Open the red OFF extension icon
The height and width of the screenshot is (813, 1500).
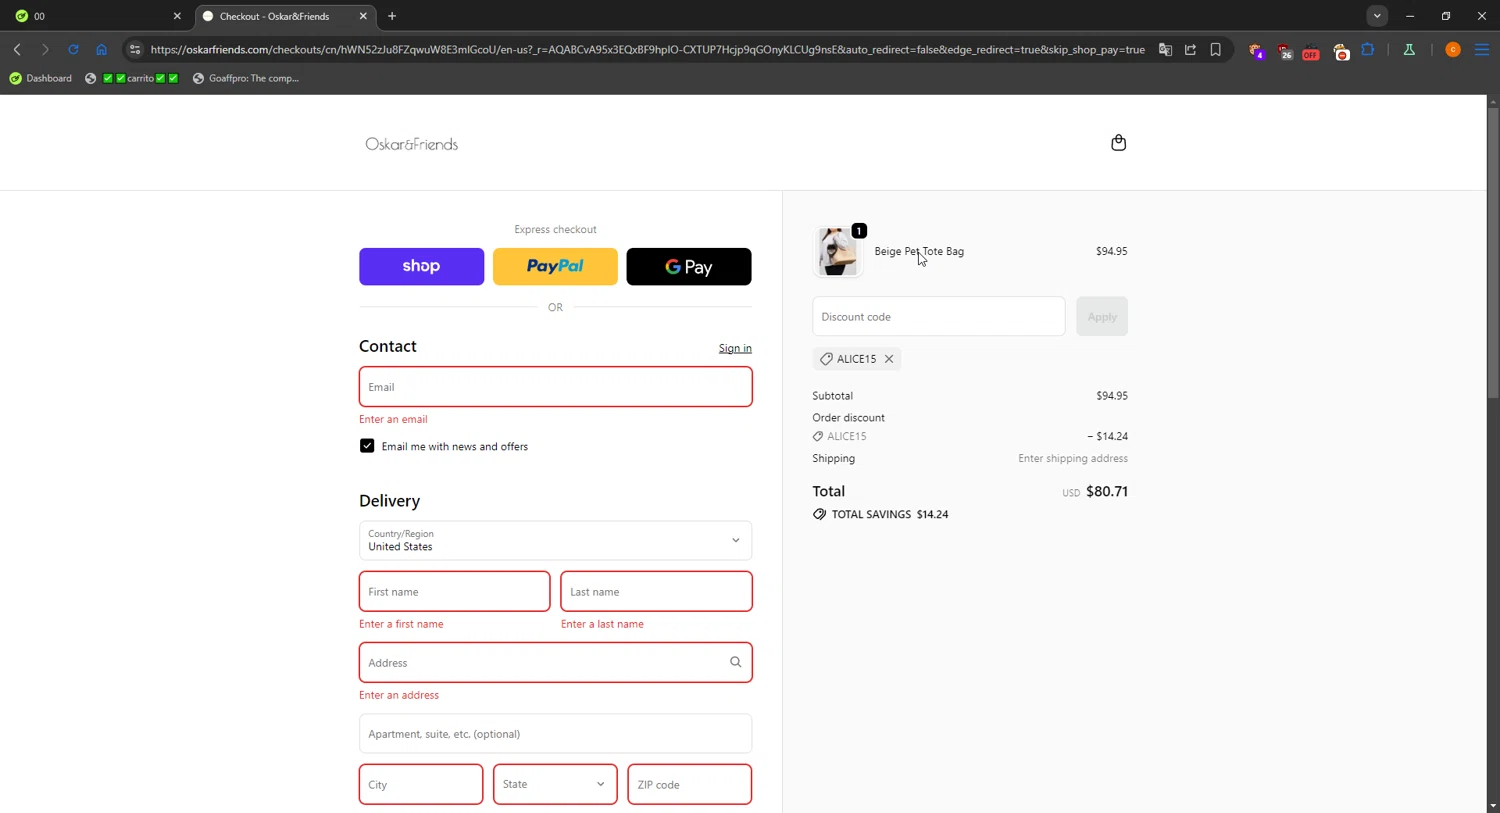click(x=1311, y=51)
